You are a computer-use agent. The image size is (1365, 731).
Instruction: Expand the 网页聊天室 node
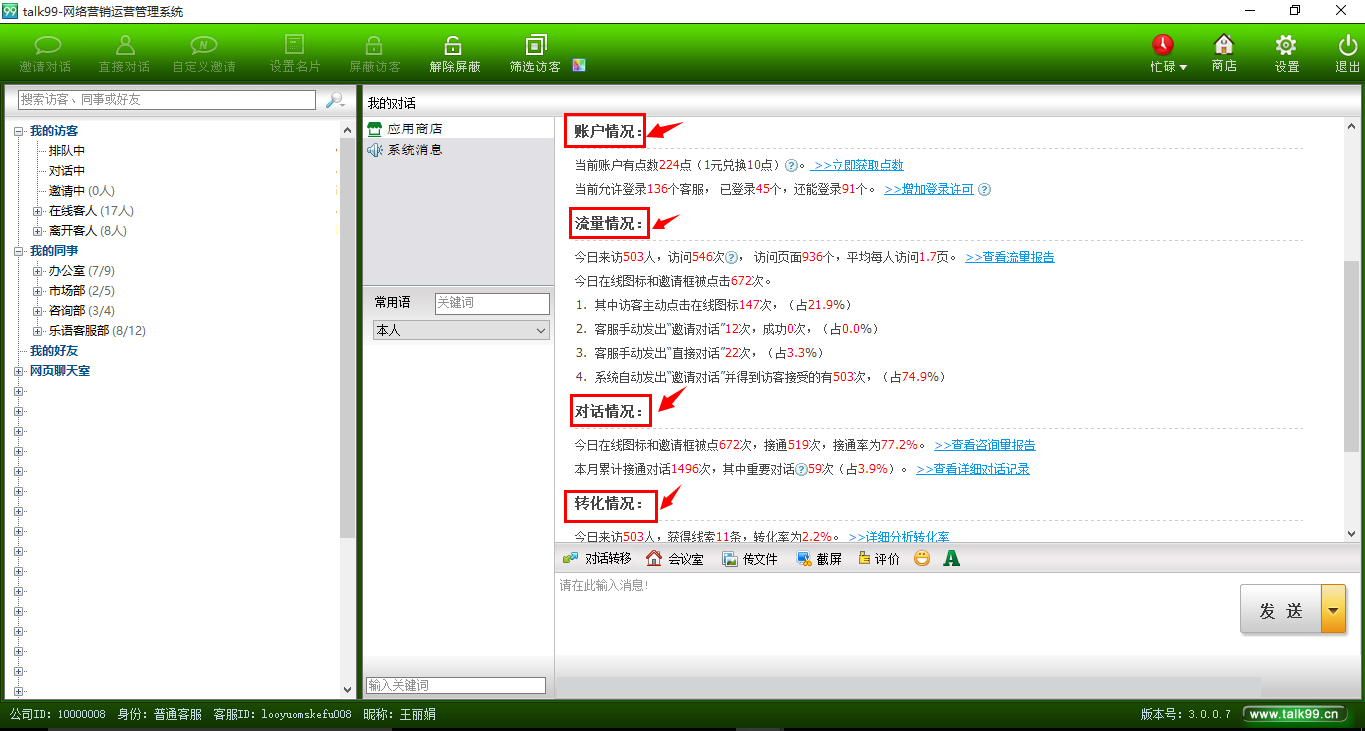point(18,371)
